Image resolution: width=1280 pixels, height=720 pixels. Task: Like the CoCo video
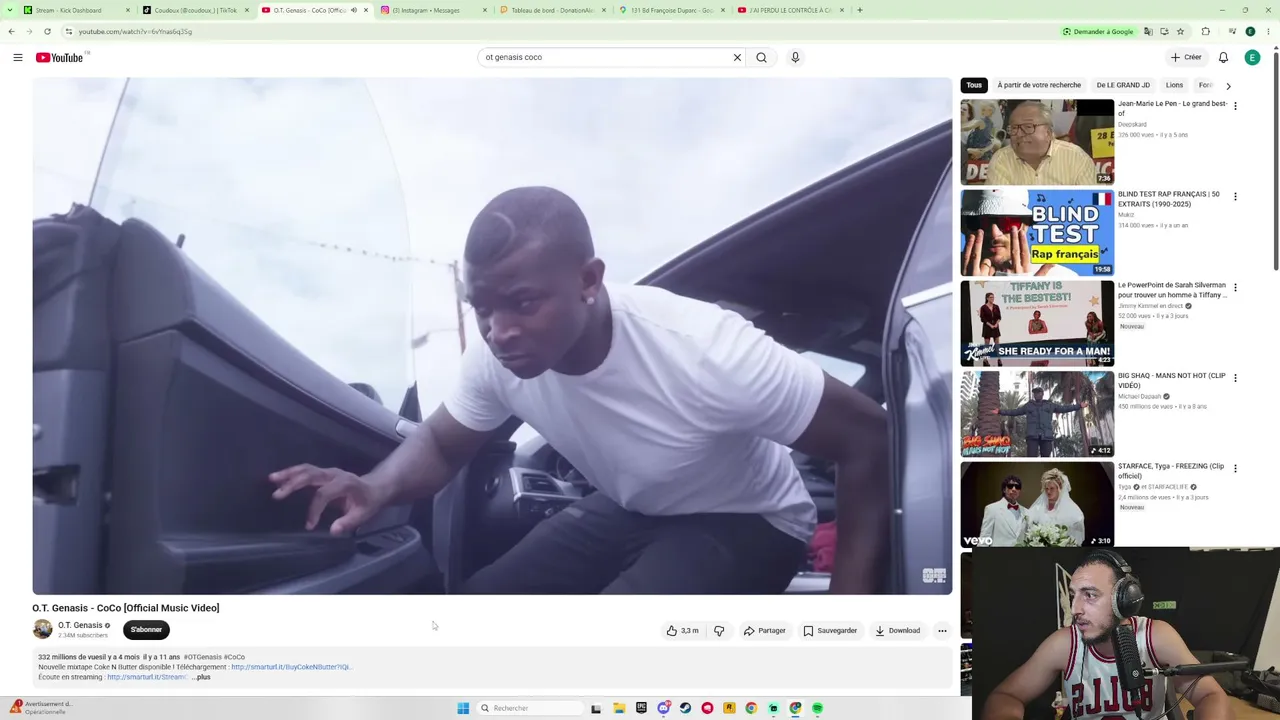point(683,631)
